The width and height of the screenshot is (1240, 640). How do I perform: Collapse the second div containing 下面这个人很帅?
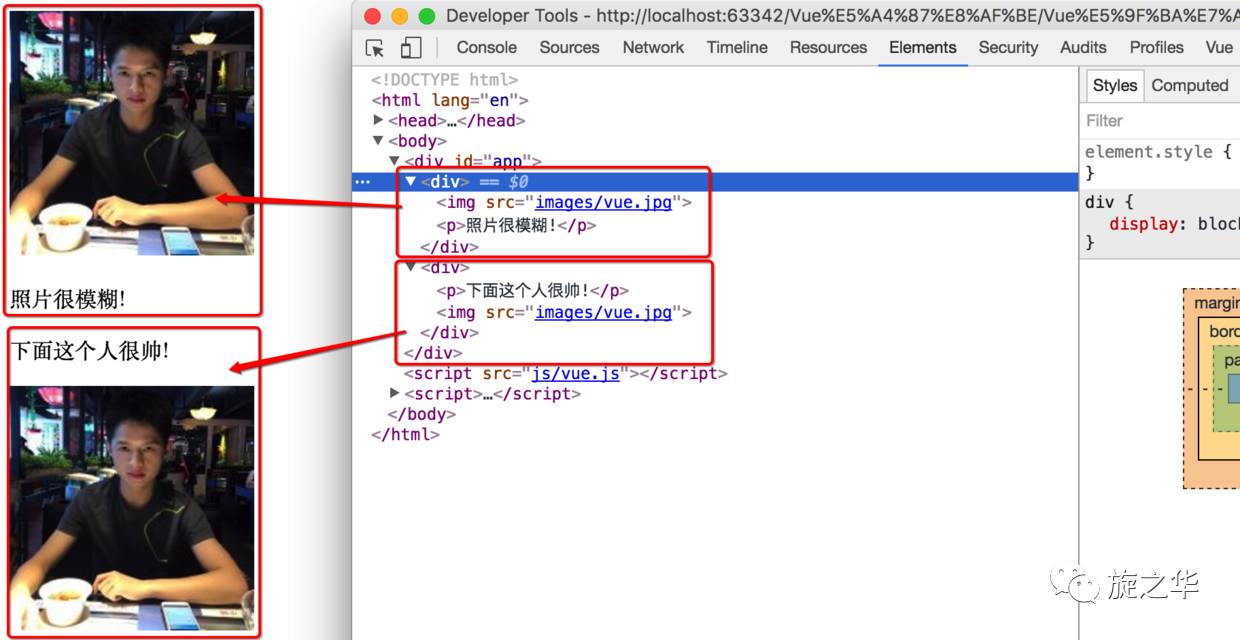click(x=411, y=267)
